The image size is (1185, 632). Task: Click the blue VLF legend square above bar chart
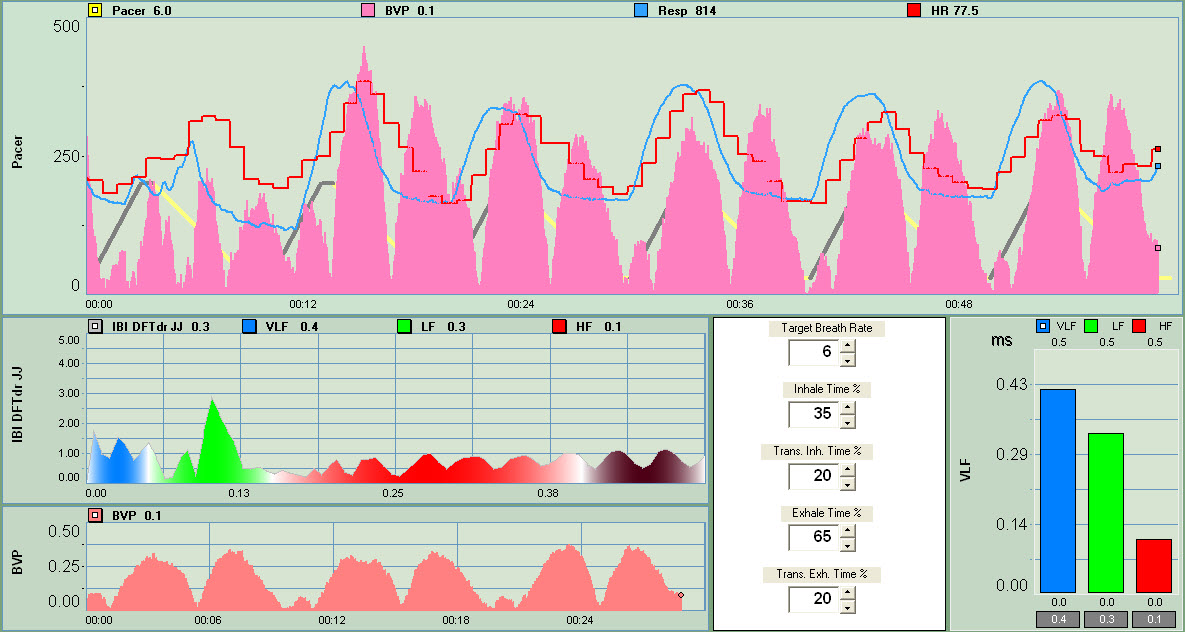(x=1041, y=326)
